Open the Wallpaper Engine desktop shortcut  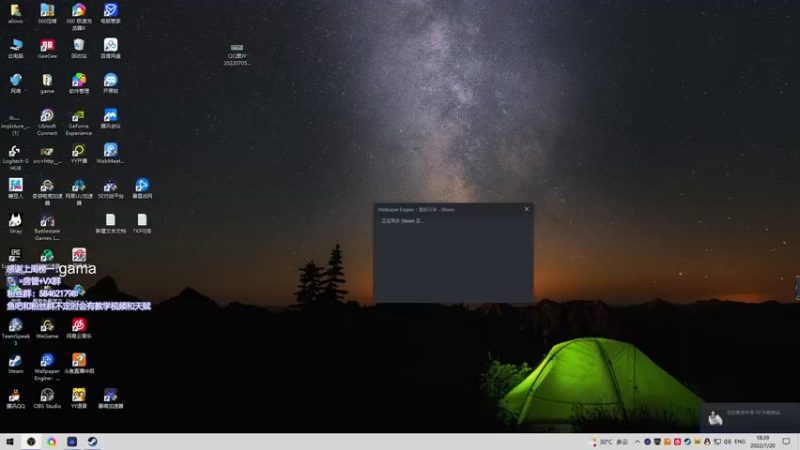(47, 367)
